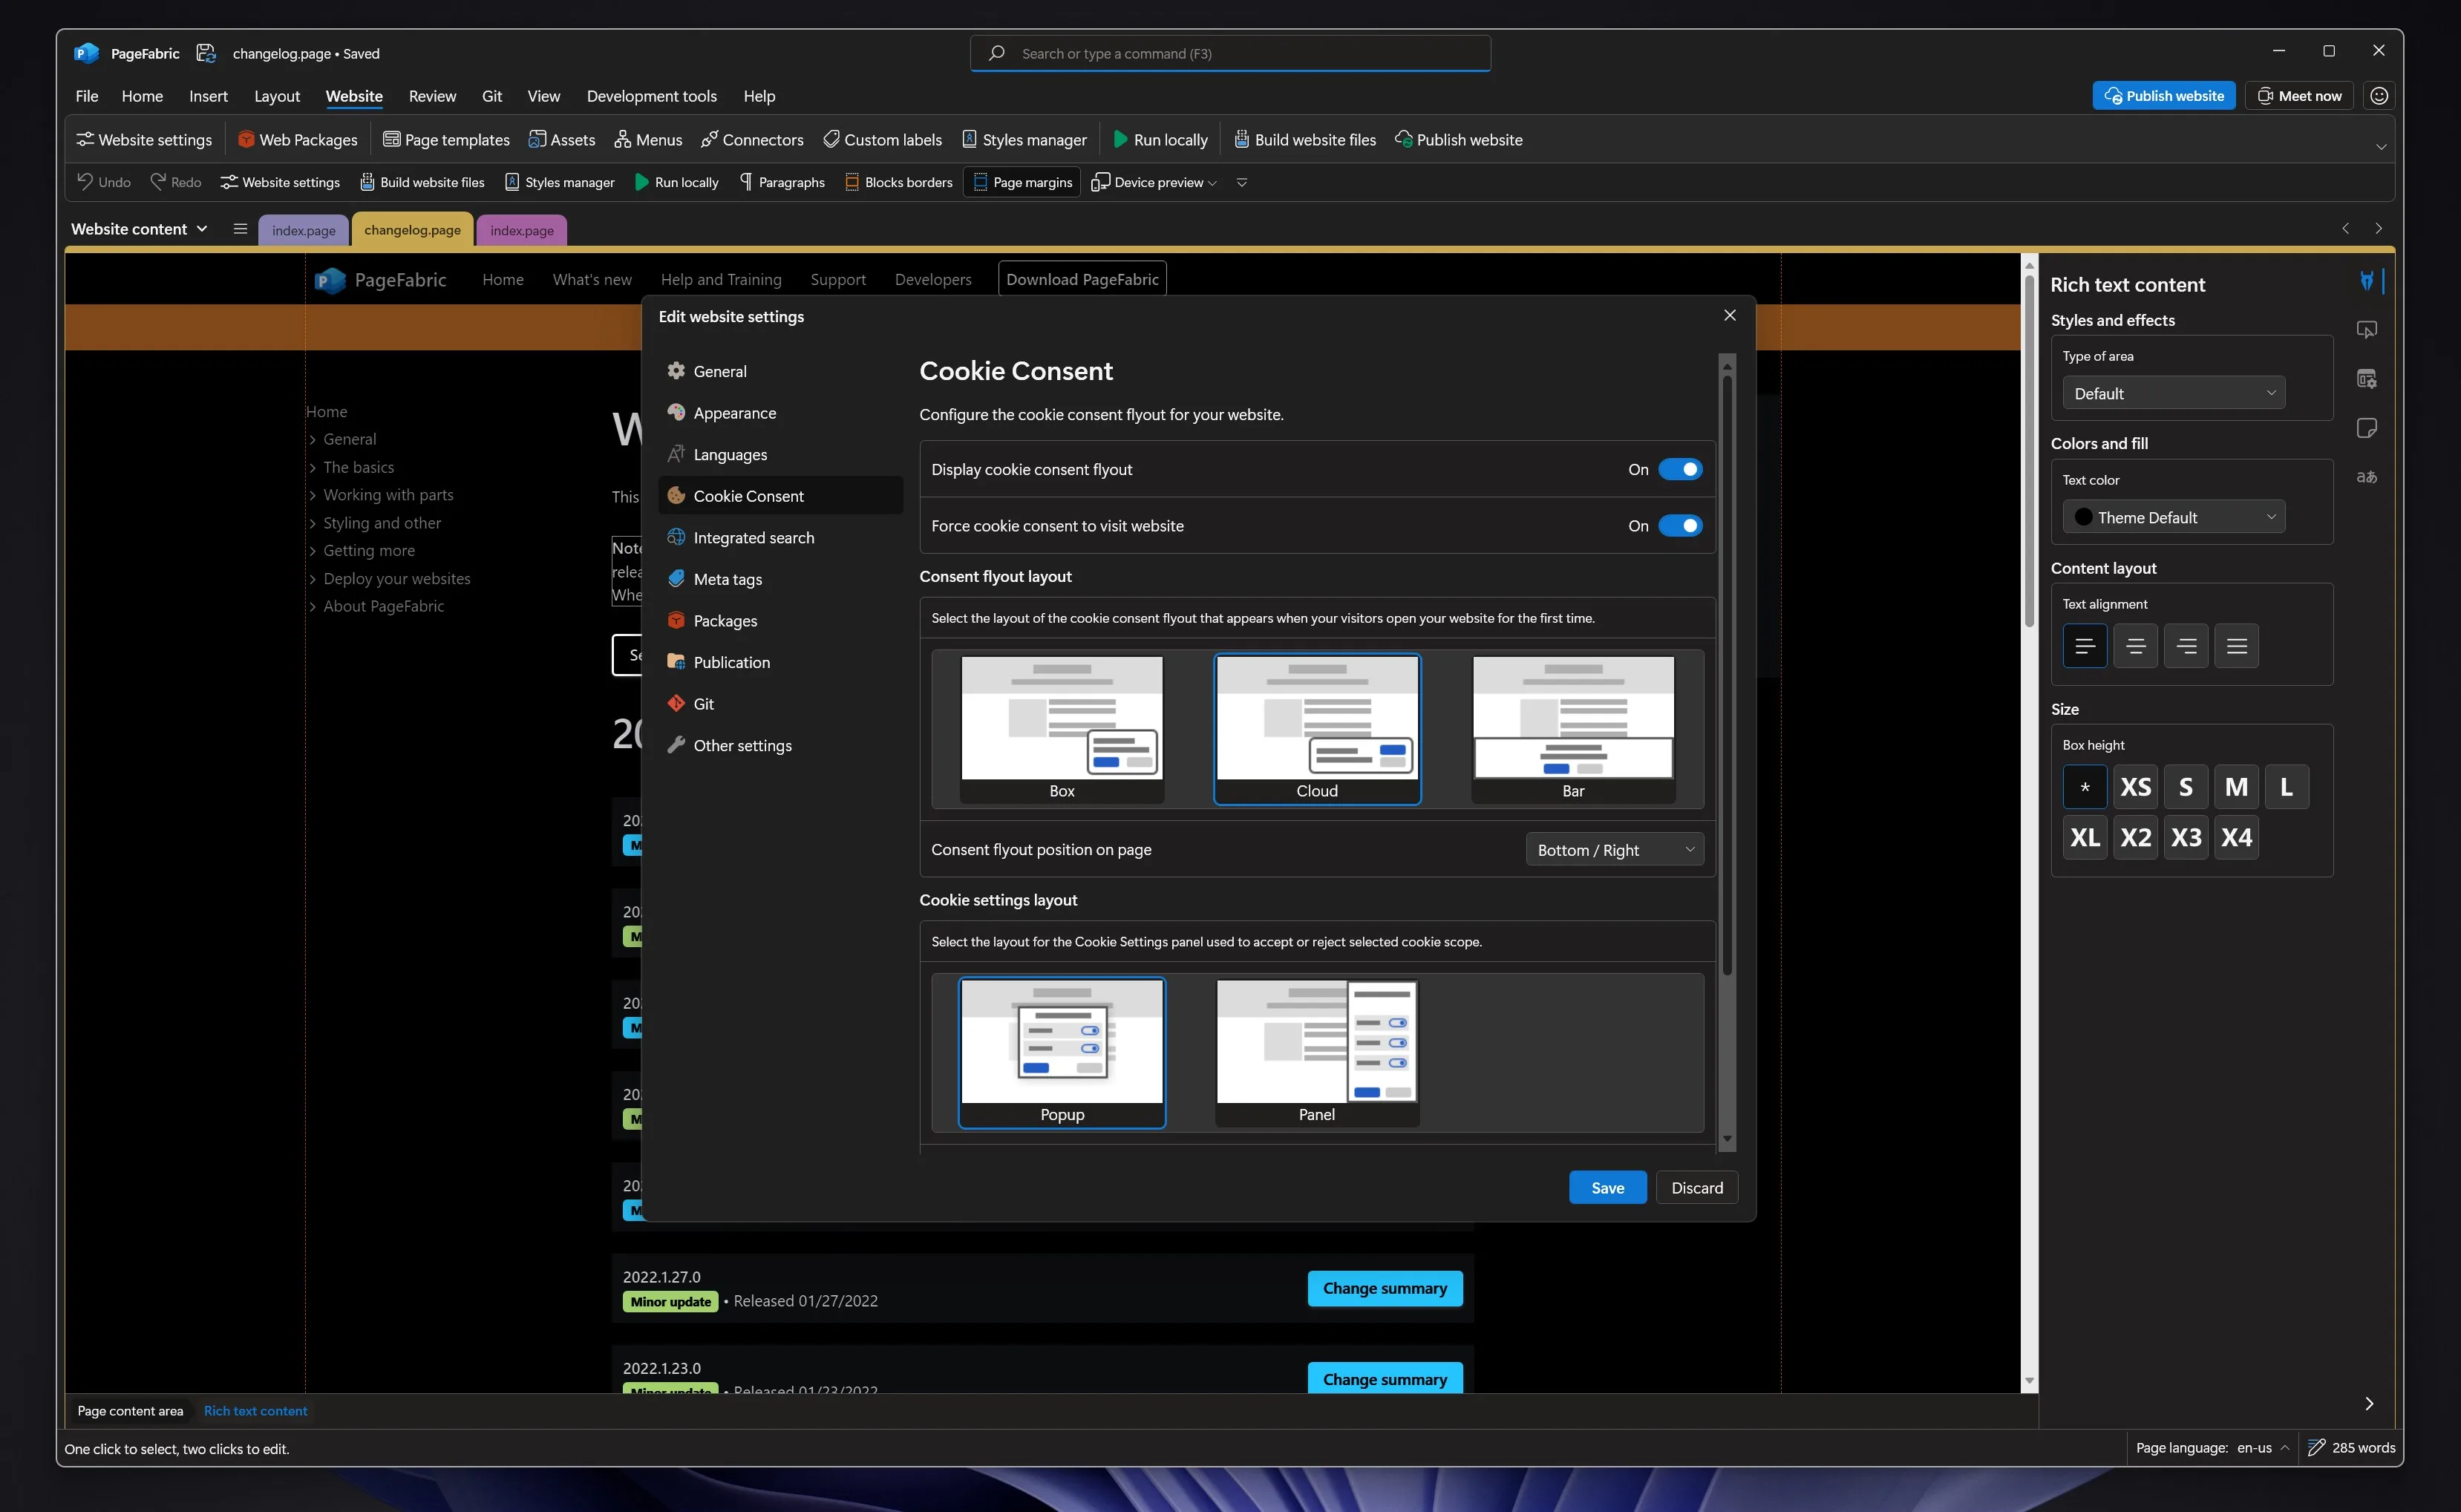Select the Box consent flyout layout
Image resolution: width=2461 pixels, height=1512 pixels.
tap(1062, 729)
